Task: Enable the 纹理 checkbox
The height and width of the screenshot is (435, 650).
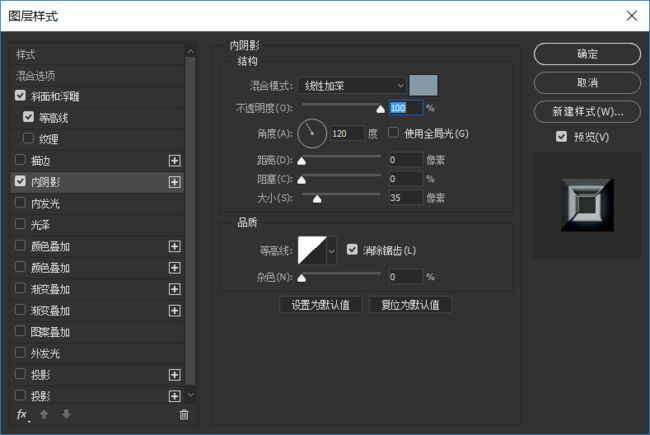Action: coord(28,138)
